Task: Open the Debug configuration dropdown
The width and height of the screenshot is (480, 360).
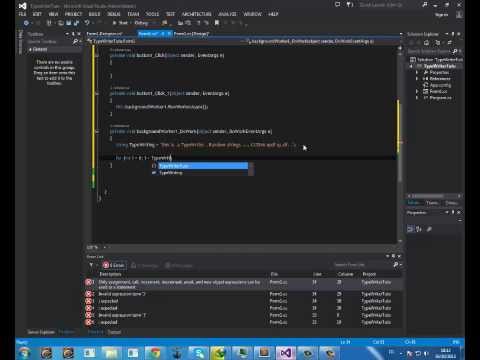Action: [145, 23]
